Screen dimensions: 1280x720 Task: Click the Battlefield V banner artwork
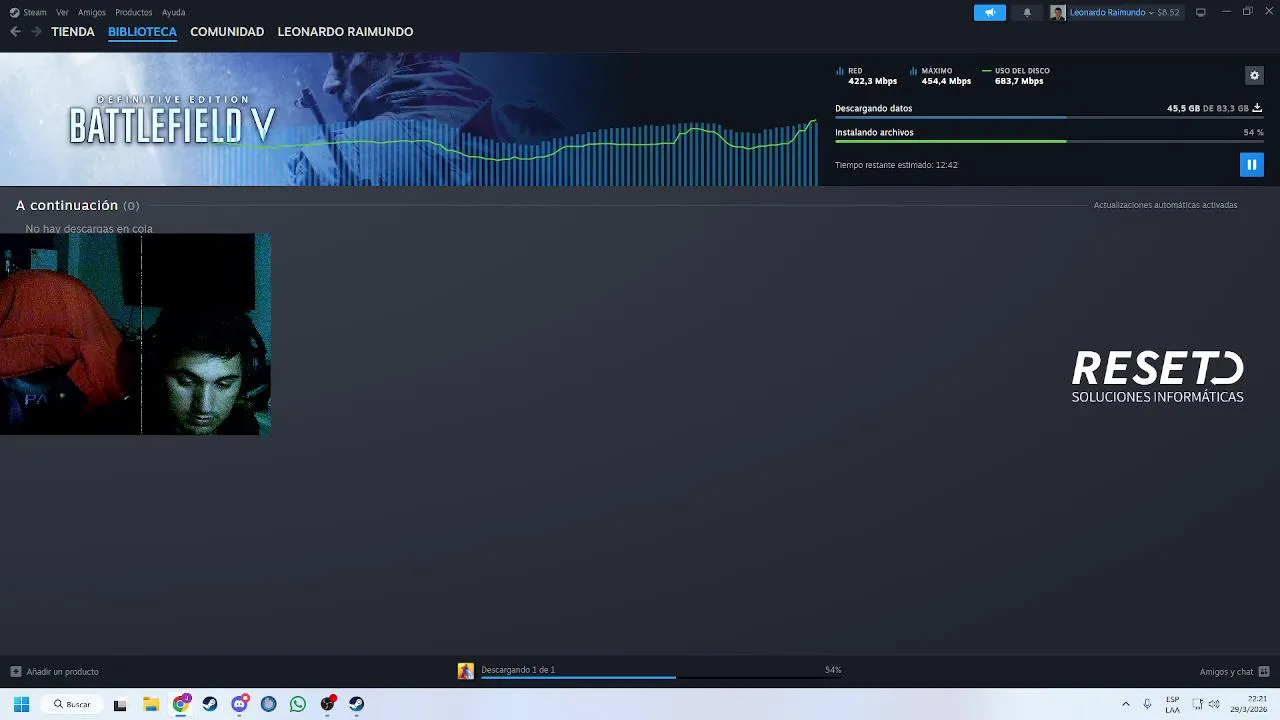click(x=409, y=119)
